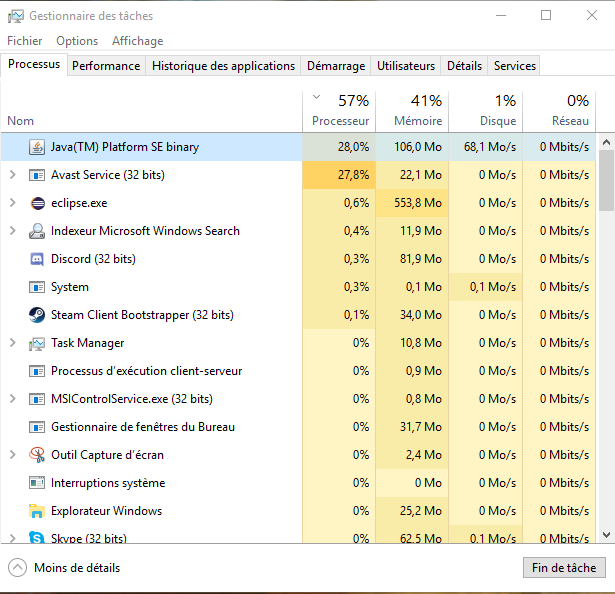Select the Discord process icon
Screen dimensions: 615x594
[x=37, y=259]
